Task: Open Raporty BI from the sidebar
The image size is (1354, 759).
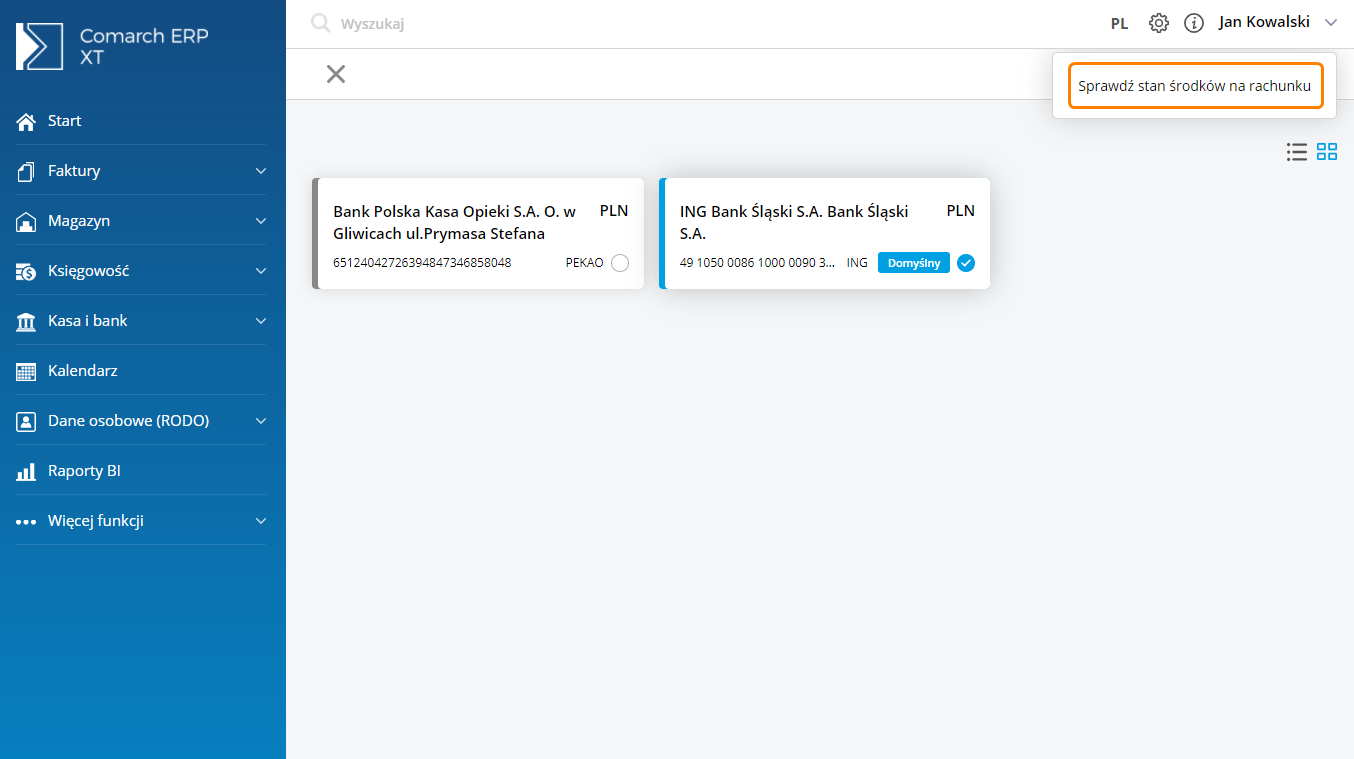Action: point(84,470)
